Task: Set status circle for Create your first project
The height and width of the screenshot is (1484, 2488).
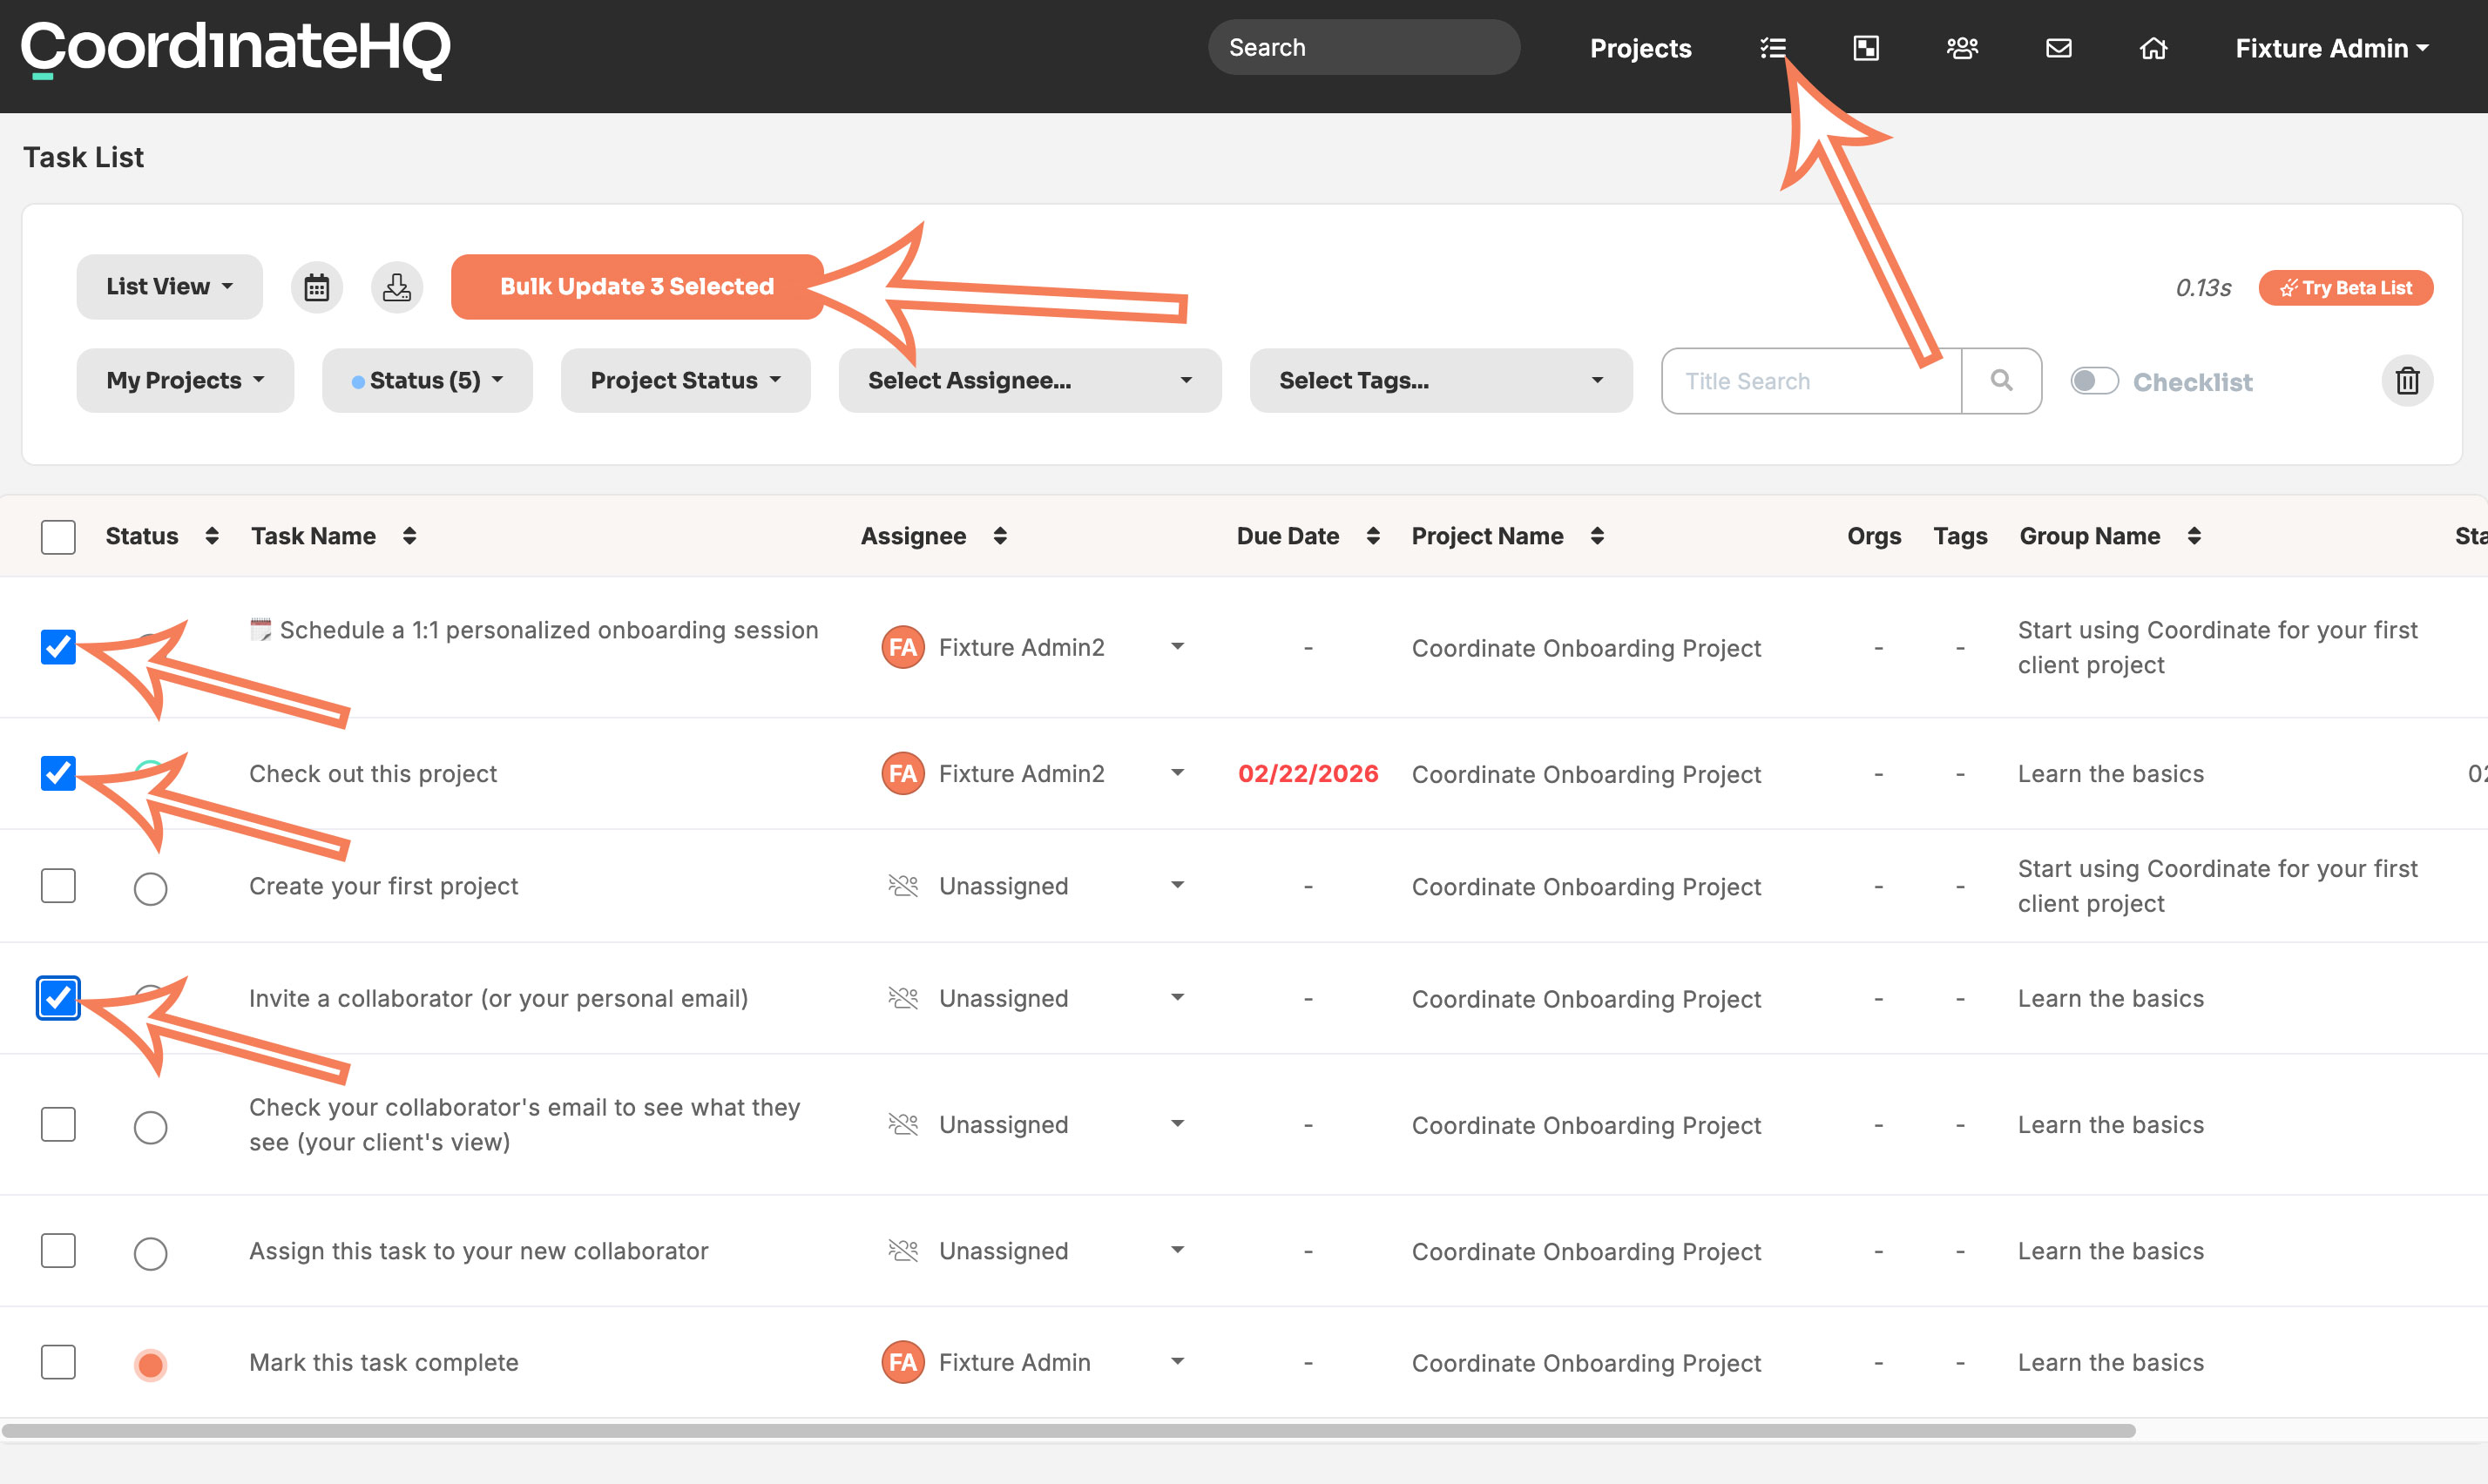Action: [x=150, y=889]
